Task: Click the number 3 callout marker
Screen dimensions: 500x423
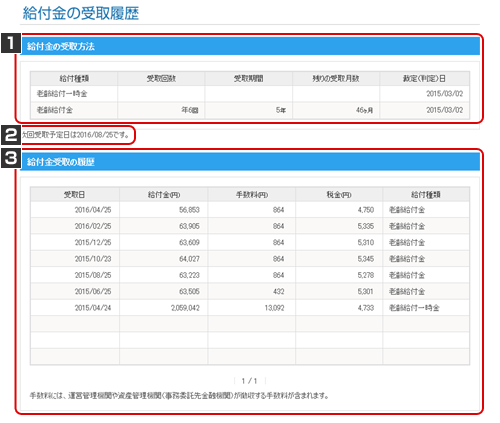Action: point(11,158)
